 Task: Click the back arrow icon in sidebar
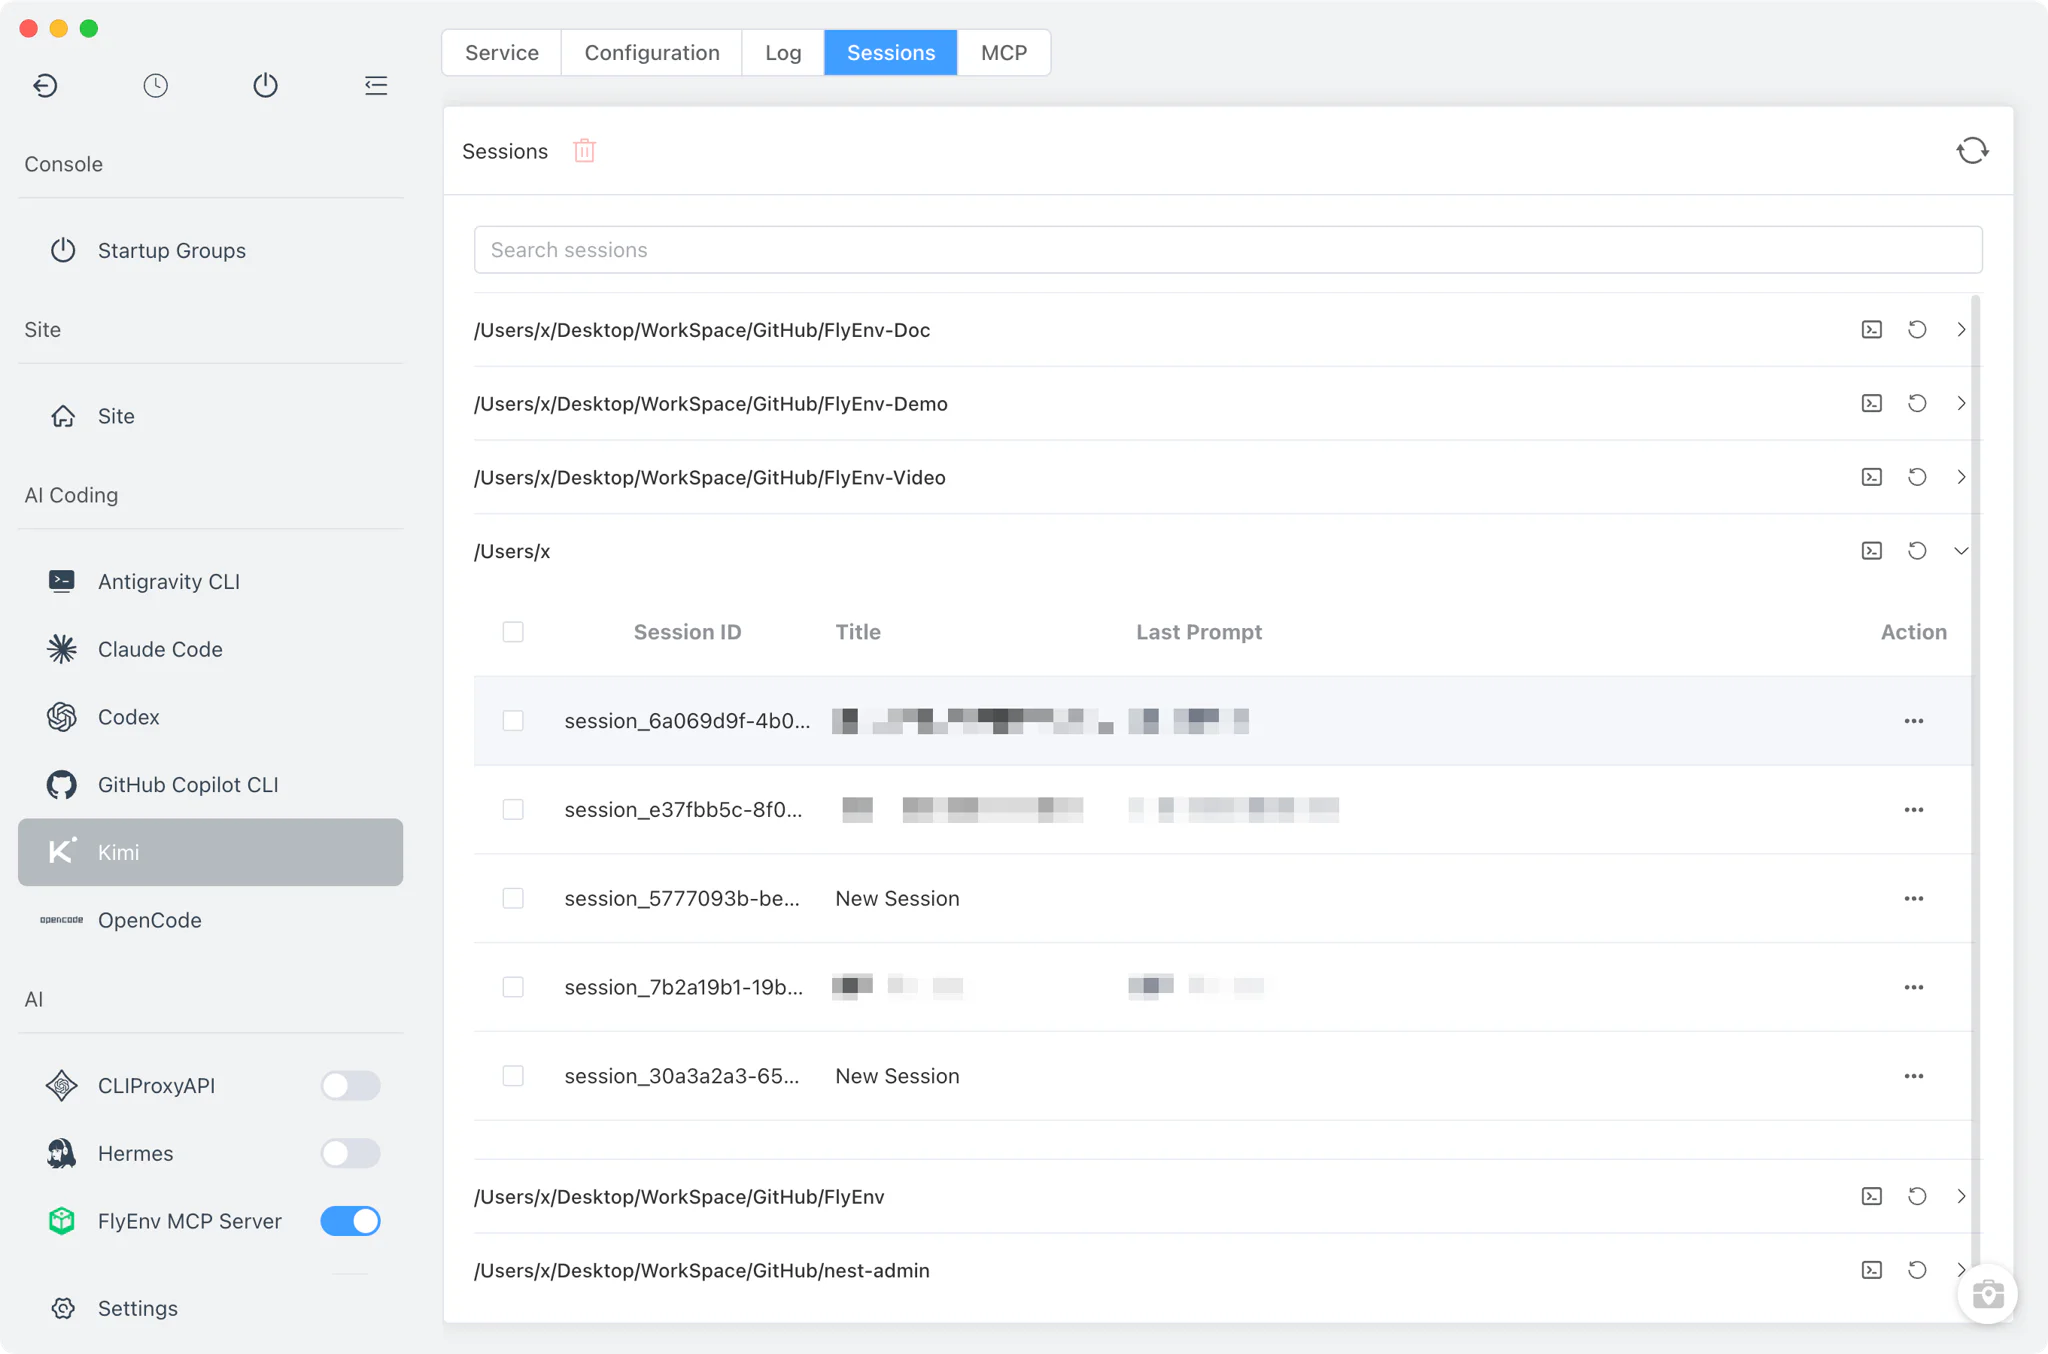point(45,86)
